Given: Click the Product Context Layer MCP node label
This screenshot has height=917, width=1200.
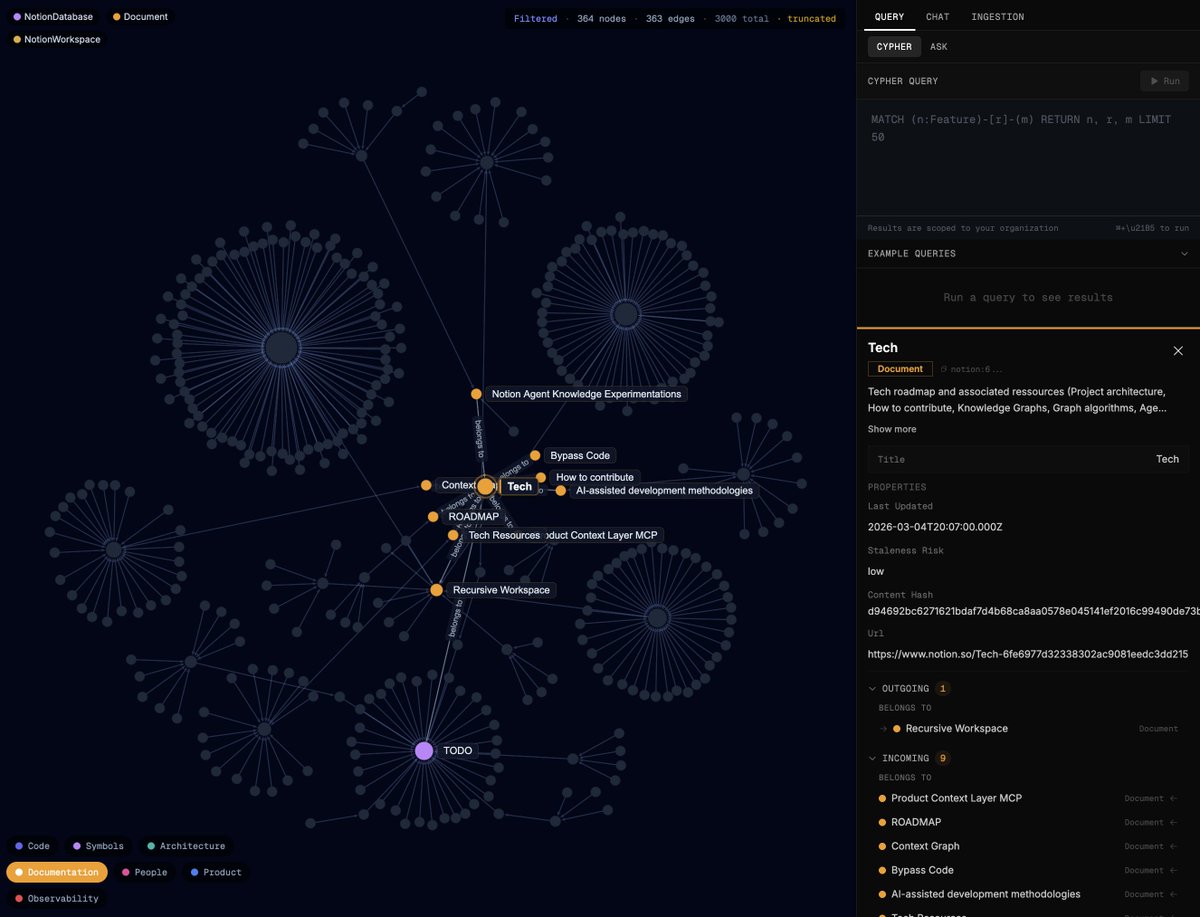Looking at the screenshot, I should pyautogui.click(x=603, y=535).
